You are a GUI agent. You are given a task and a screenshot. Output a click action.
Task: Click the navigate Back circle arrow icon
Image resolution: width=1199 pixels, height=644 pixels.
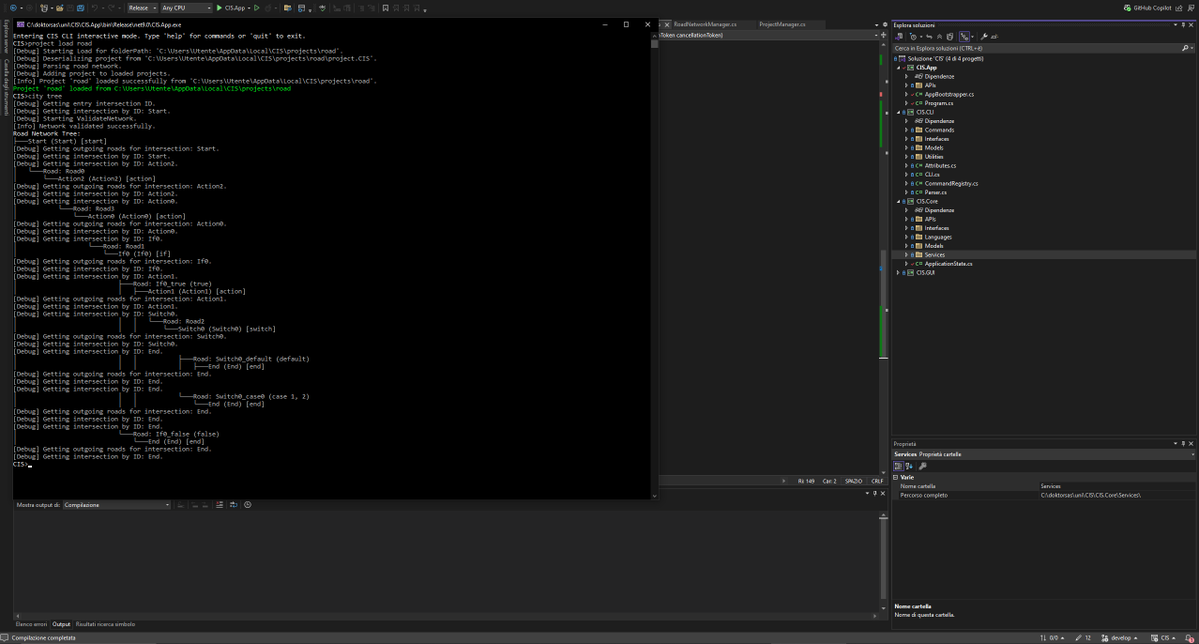click(x=13, y=8)
